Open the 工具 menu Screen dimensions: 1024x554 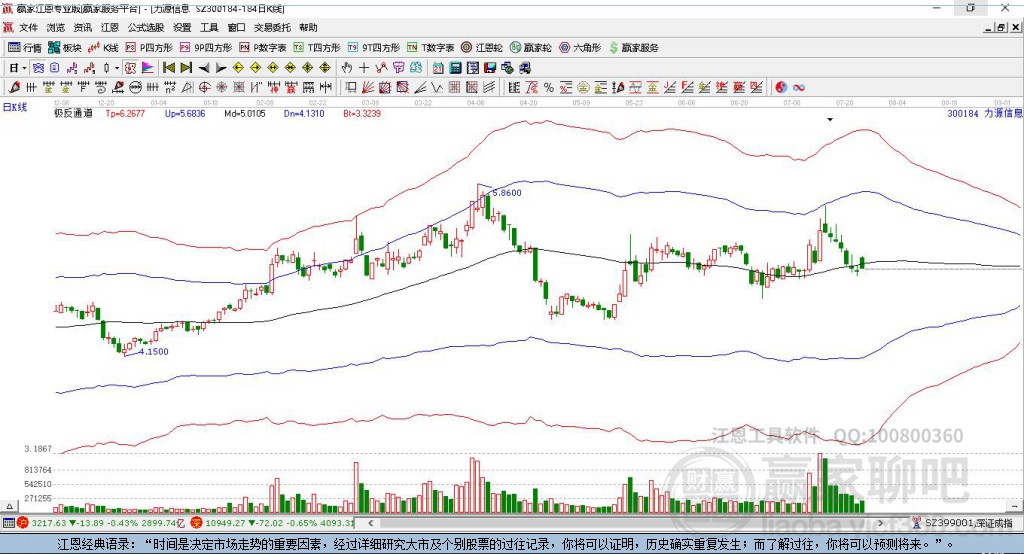point(209,27)
